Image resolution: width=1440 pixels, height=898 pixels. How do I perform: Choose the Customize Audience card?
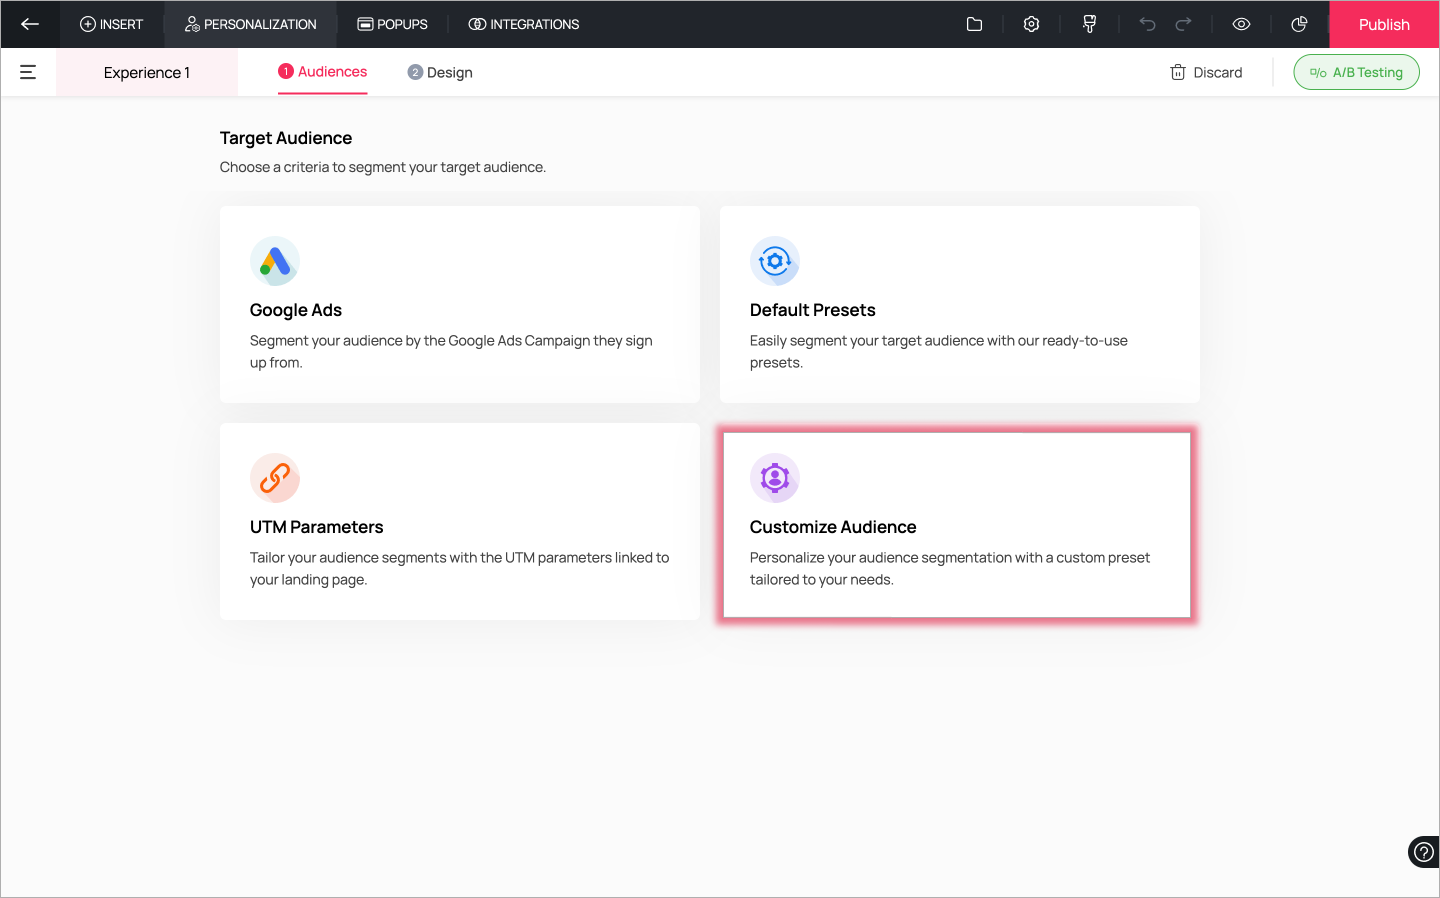tap(956, 524)
